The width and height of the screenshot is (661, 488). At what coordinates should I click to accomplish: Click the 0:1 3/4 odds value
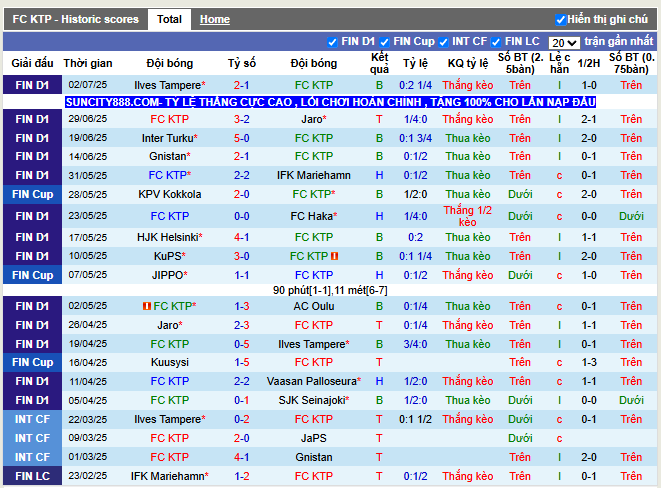point(415,138)
